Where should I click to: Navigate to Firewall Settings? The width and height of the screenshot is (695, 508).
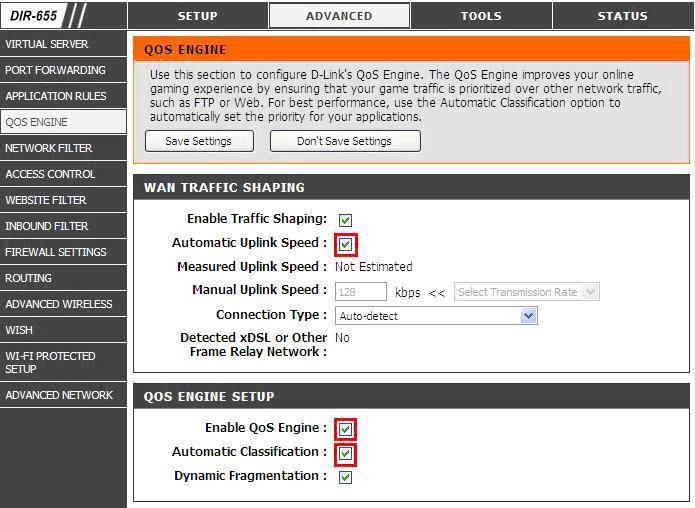click(x=63, y=252)
